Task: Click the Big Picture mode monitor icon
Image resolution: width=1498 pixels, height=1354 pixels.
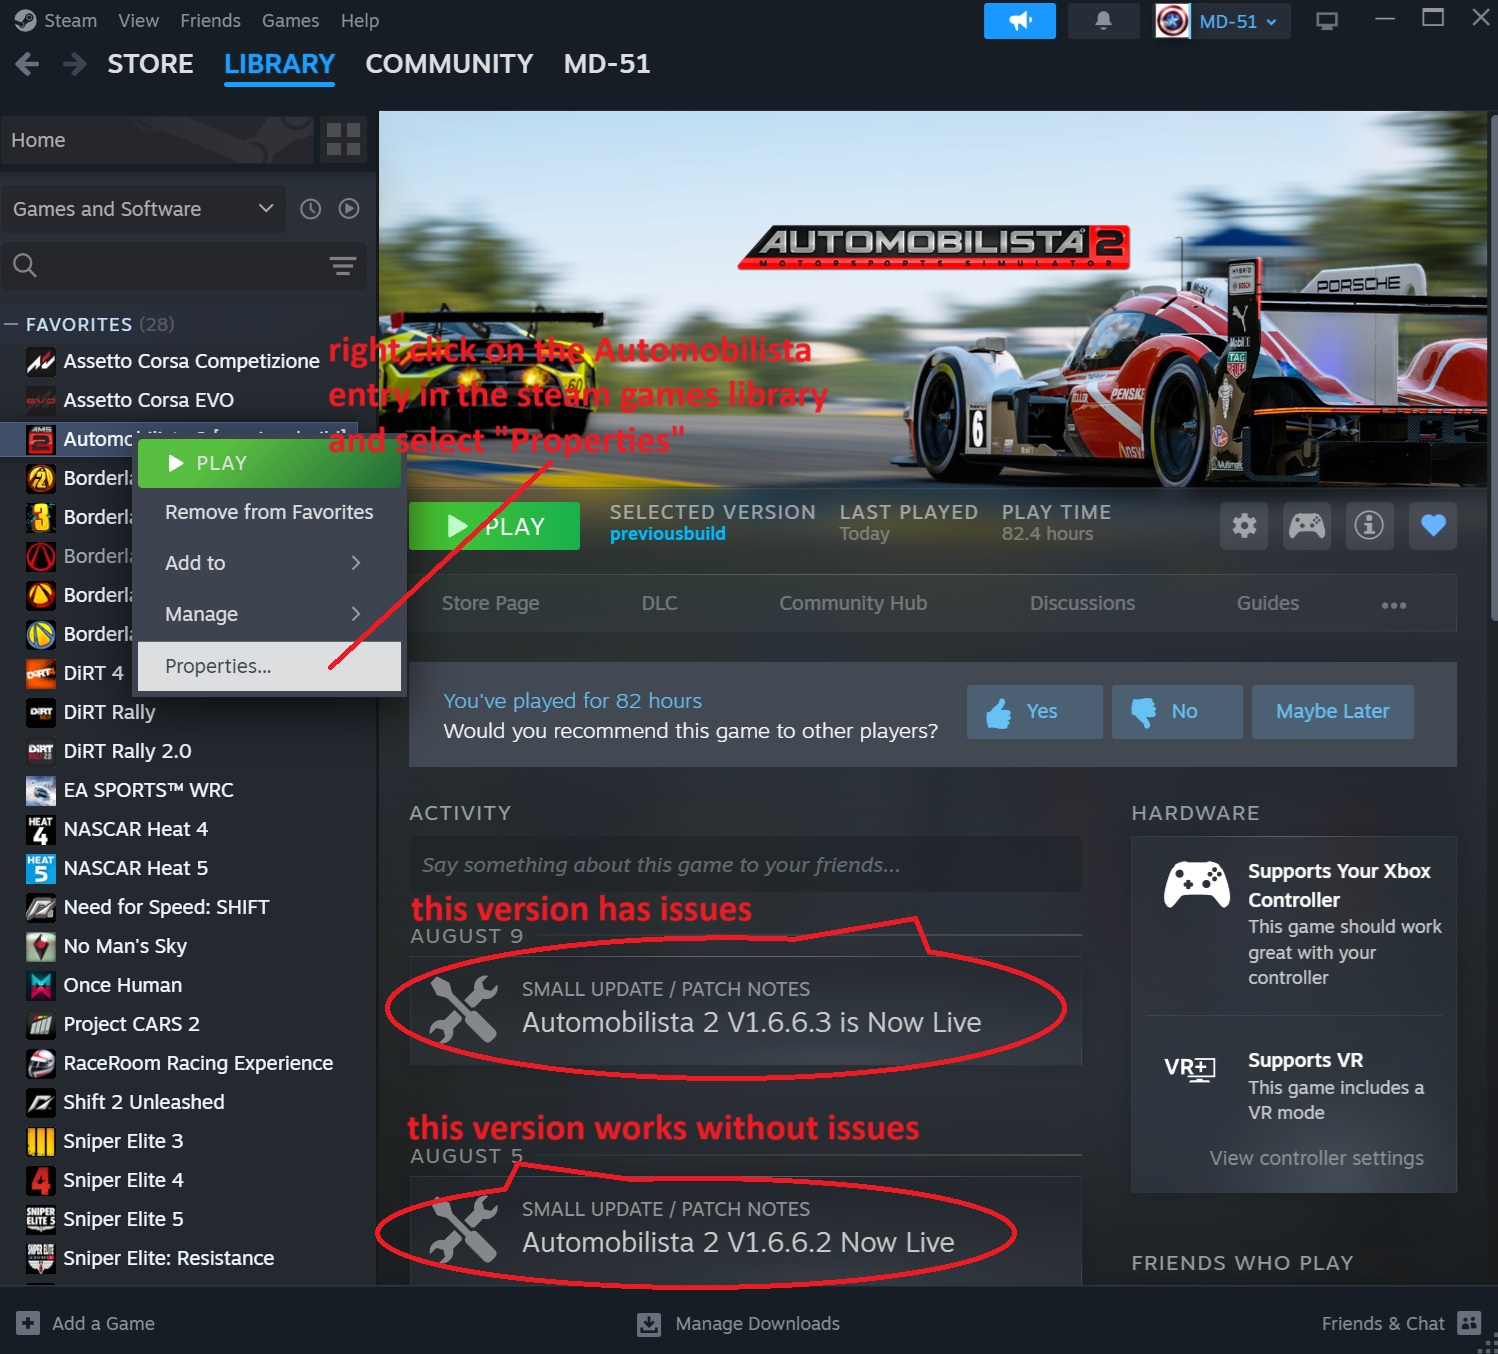Action: point(1327,21)
